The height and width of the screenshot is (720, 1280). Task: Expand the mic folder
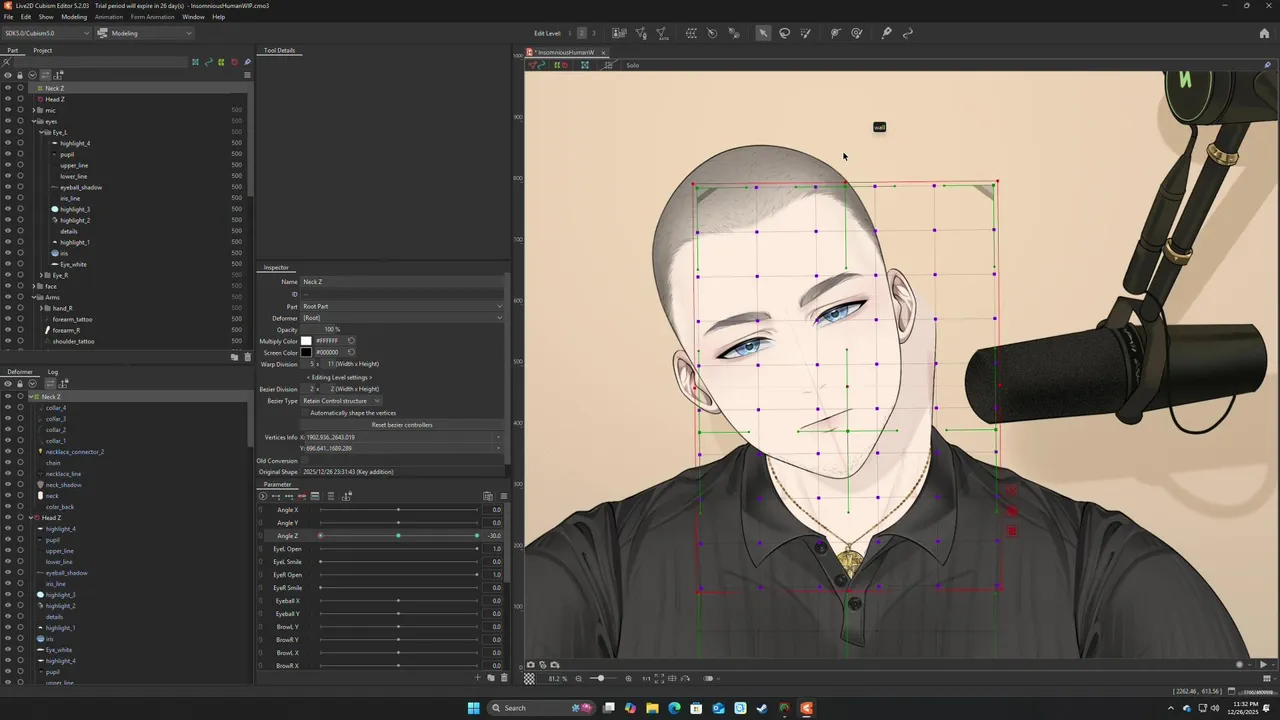[34, 110]
